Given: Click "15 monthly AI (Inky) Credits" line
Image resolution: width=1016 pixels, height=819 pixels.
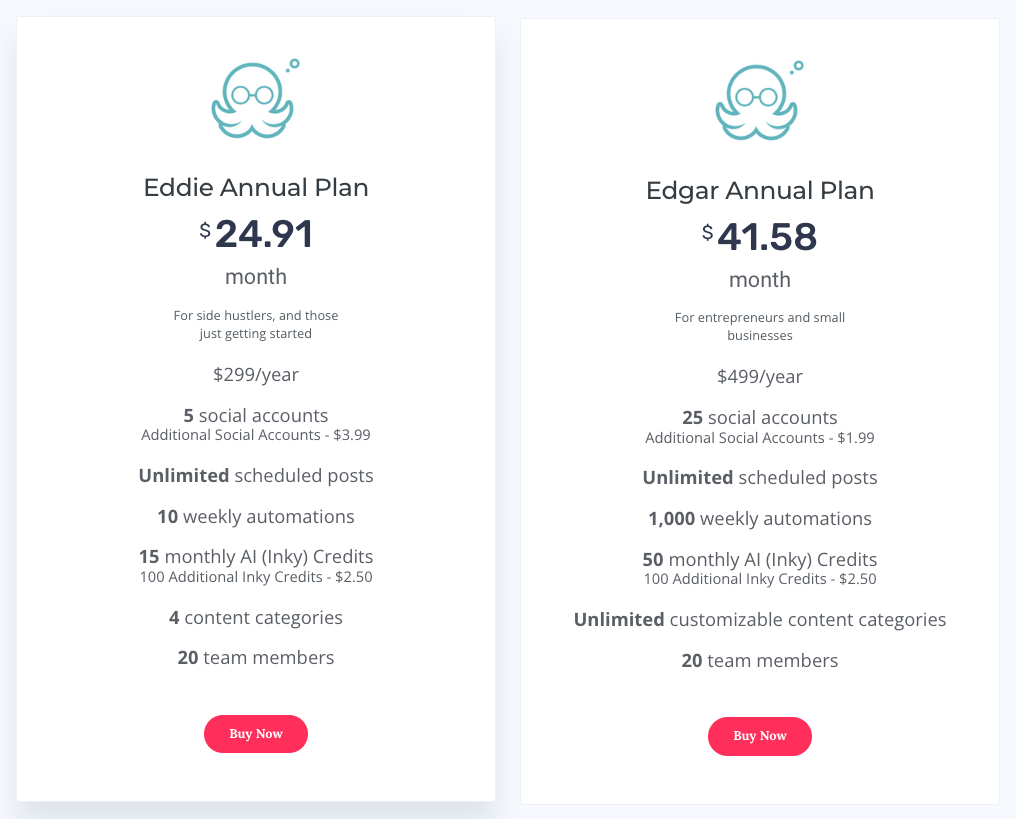Looking at the screenshot, I should [256, 557].
